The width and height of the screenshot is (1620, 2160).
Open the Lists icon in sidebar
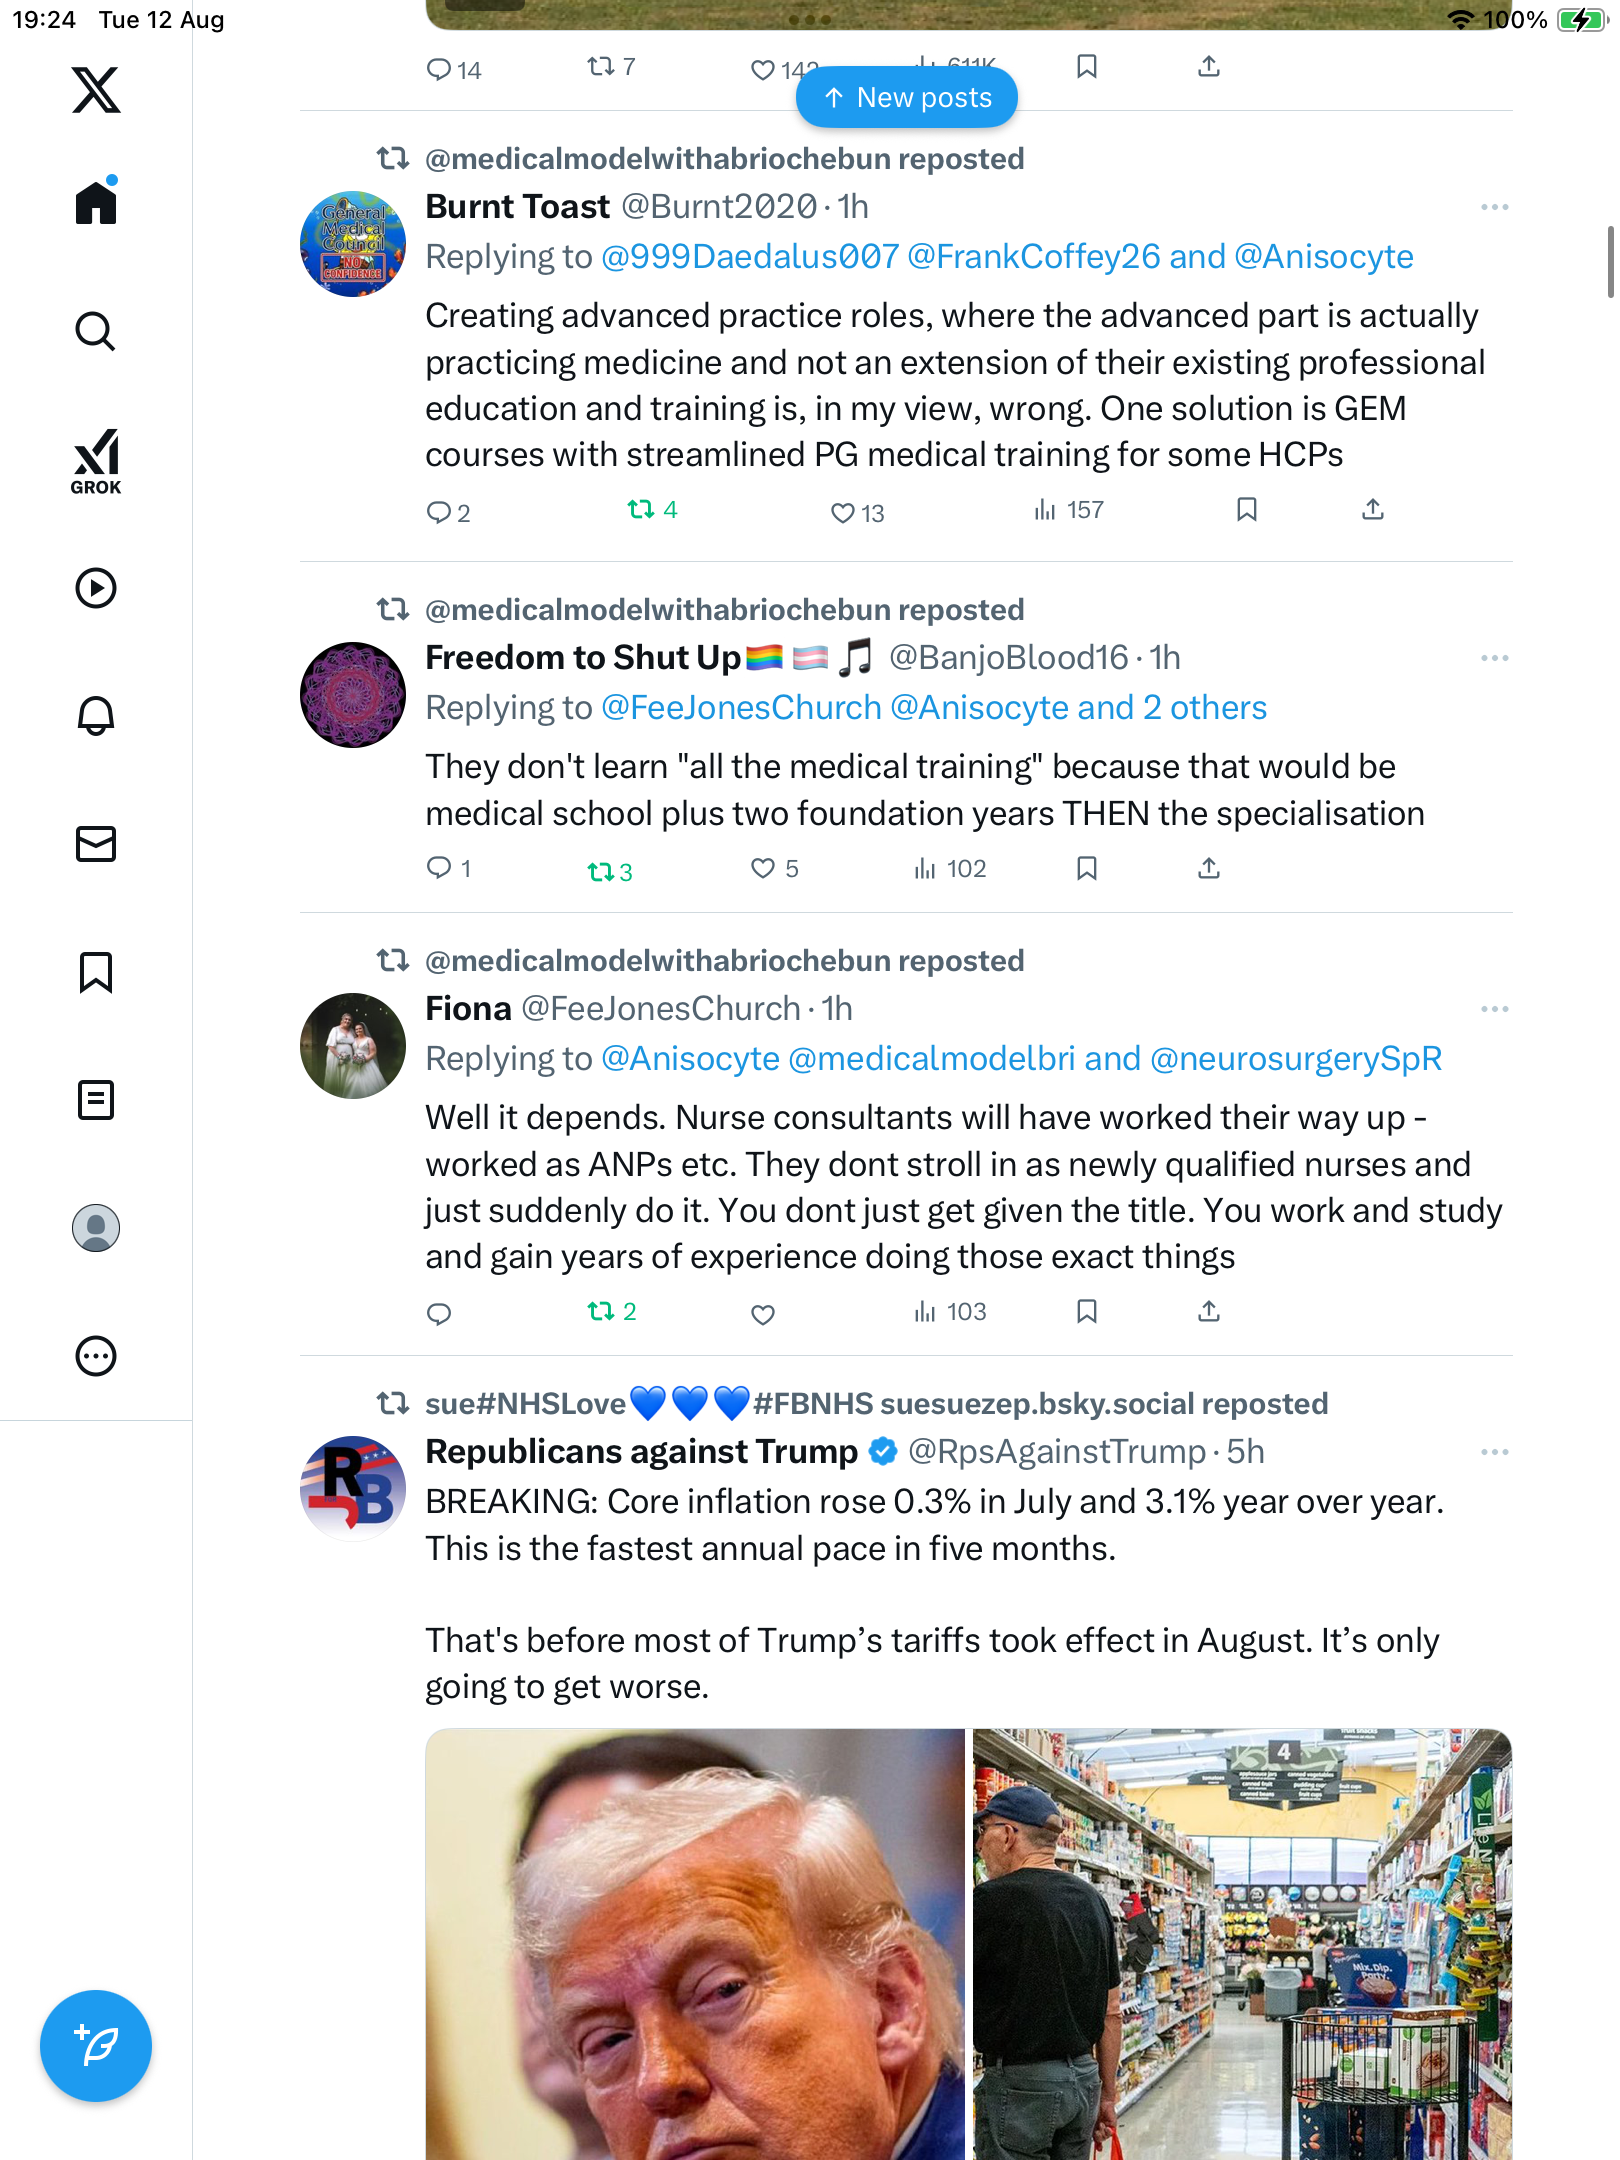96,1099
